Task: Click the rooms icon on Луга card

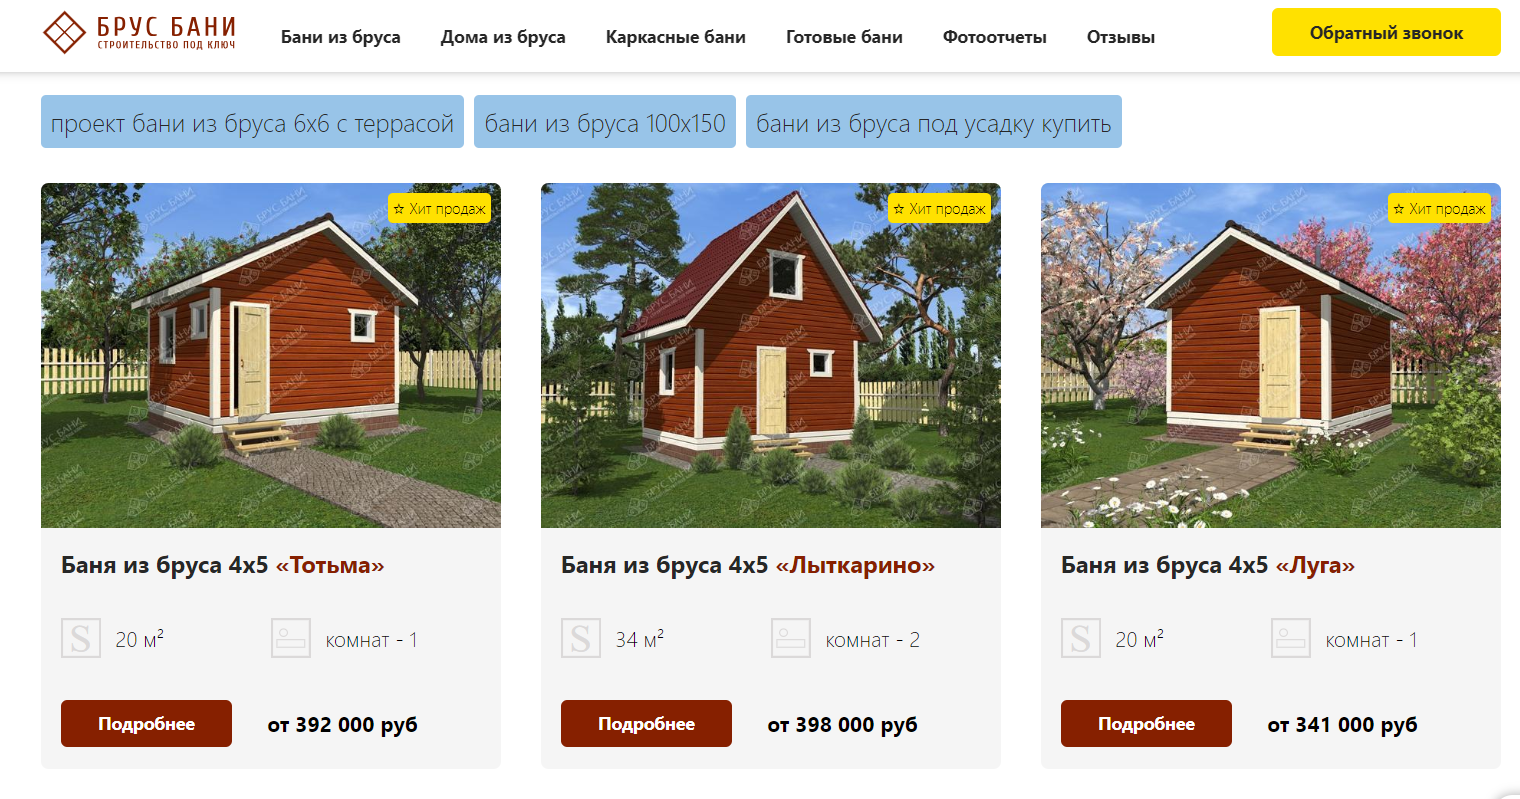Action: [x=1291, y=638]
